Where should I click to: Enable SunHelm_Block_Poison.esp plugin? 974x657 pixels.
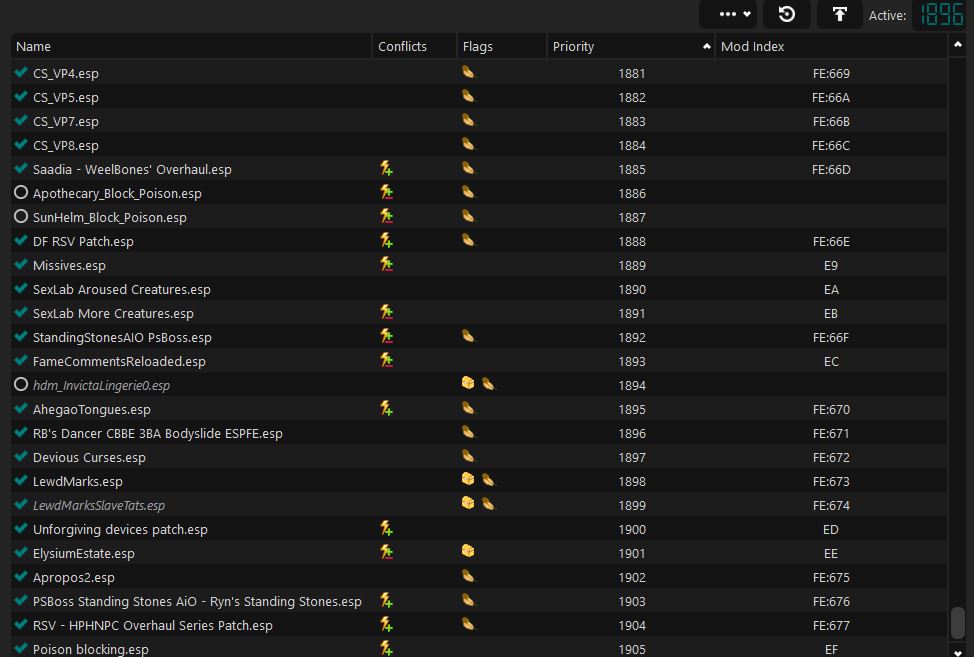pyautogui.click(x=20, y=217)
